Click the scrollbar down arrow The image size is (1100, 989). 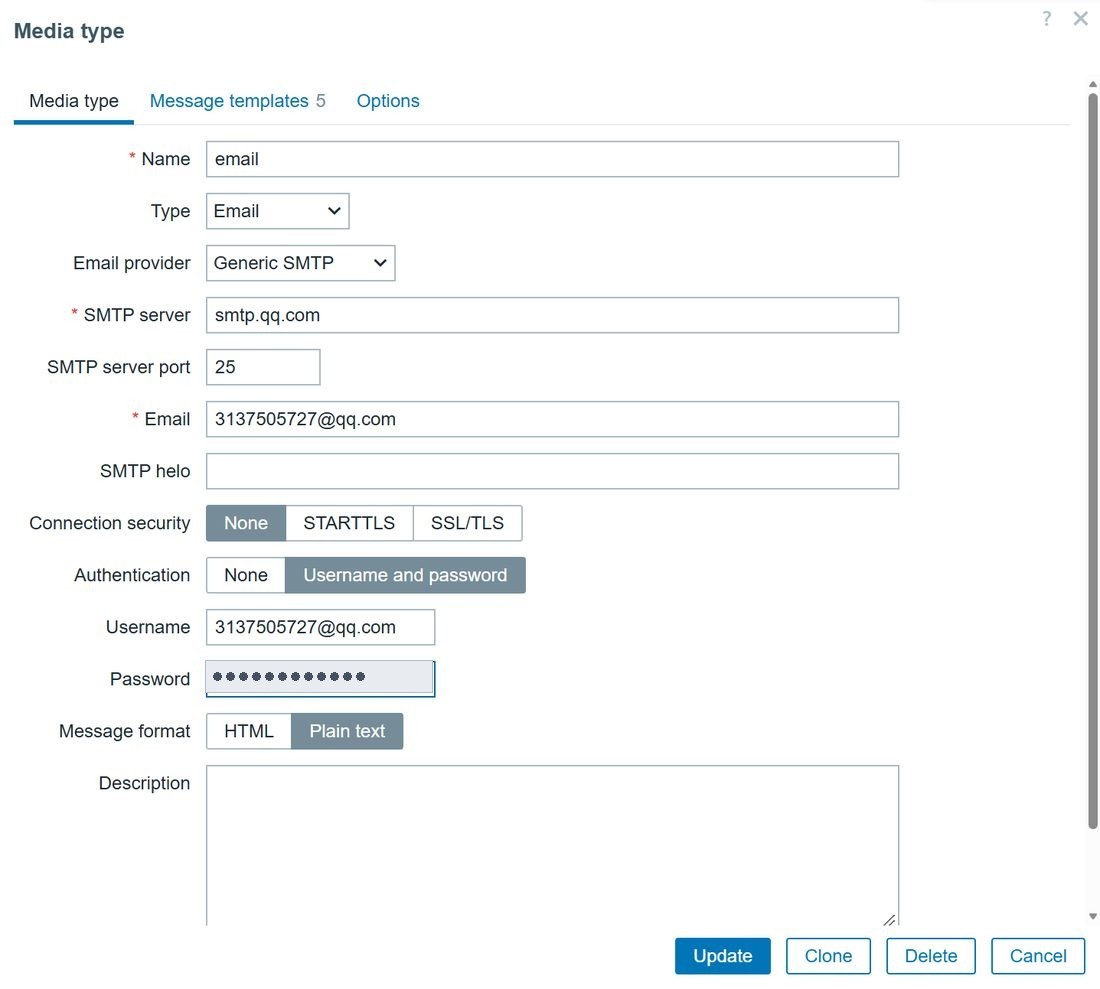(x=1093, y=916)
